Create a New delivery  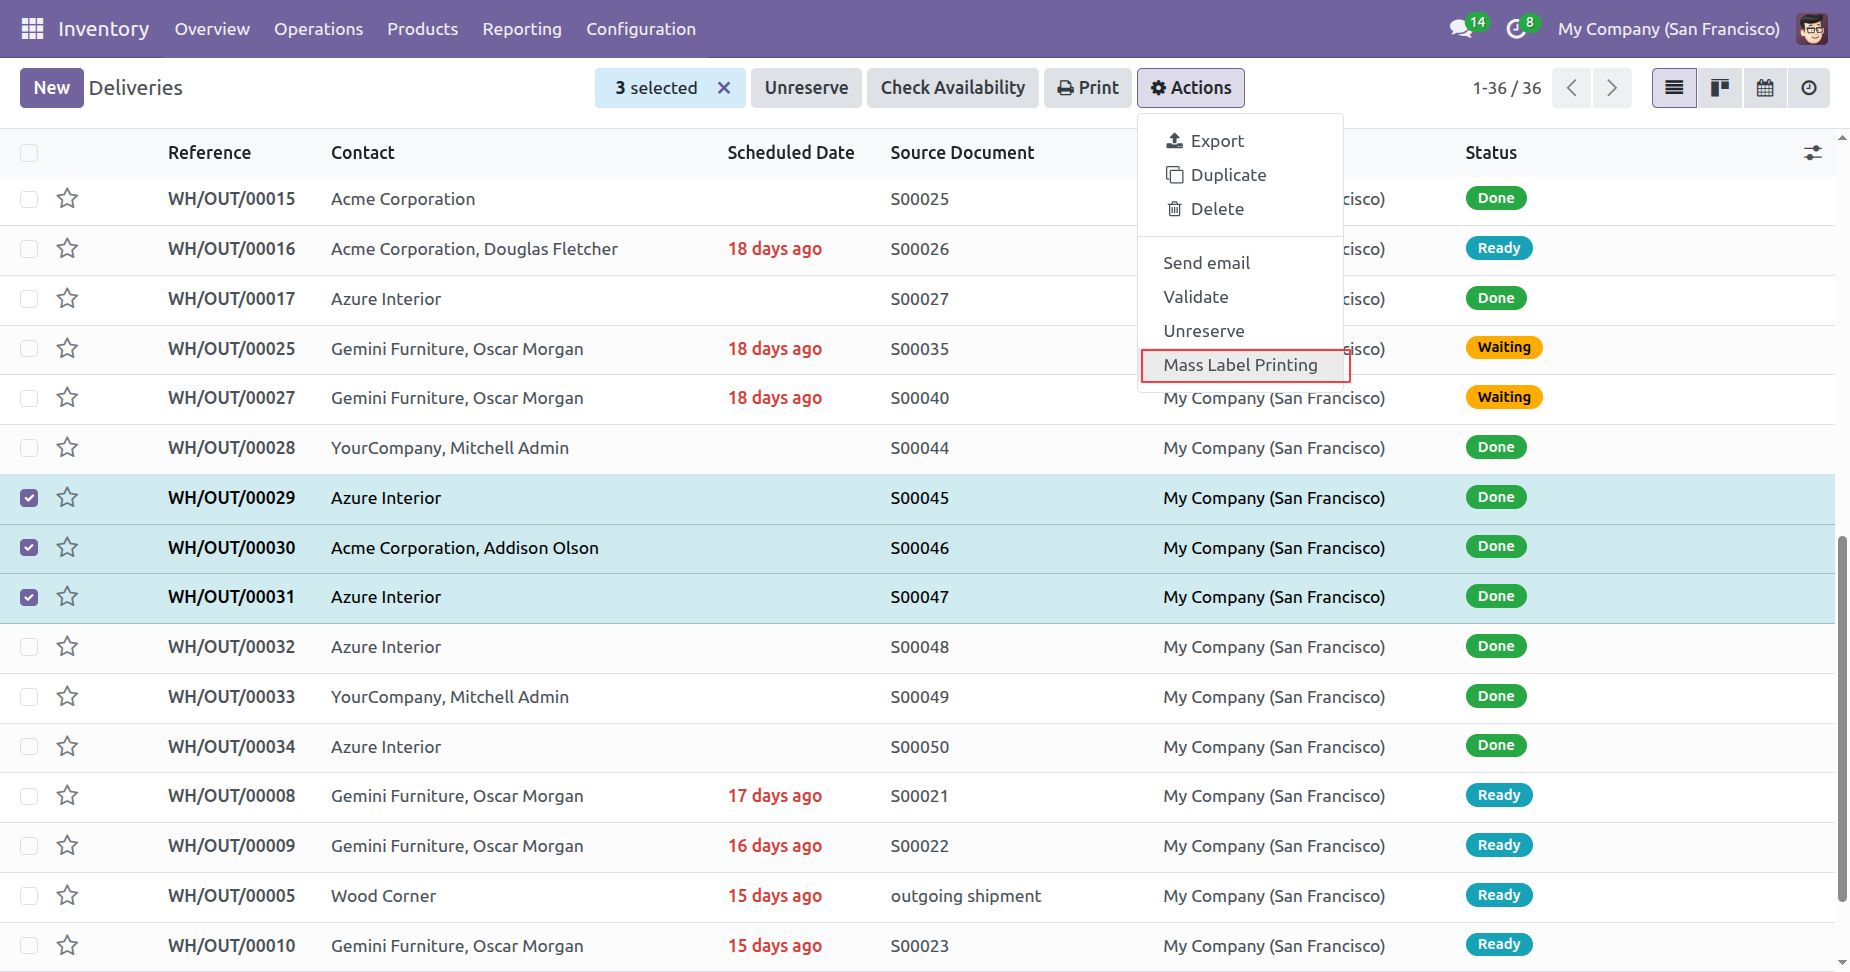pos(51,88)
